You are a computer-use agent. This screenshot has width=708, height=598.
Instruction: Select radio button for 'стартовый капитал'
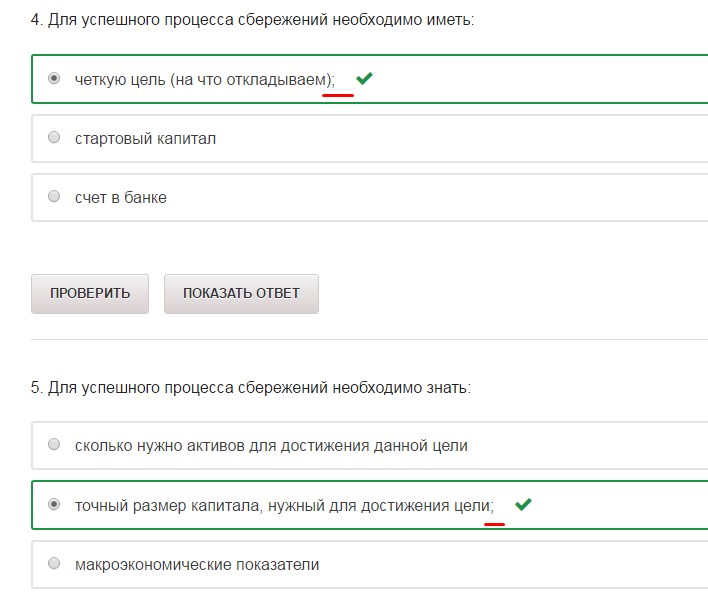[54, 138]
